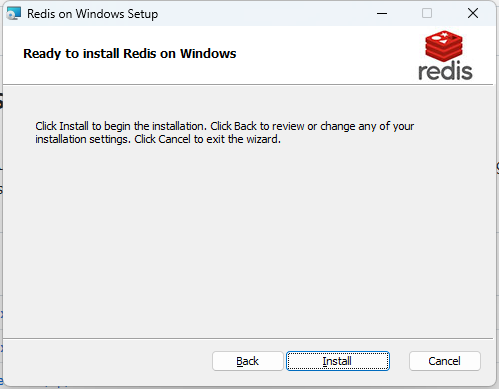Click the word 'wizard' in the instructions
This screenshot has height=389, width=499.
(x=262, y=139)
